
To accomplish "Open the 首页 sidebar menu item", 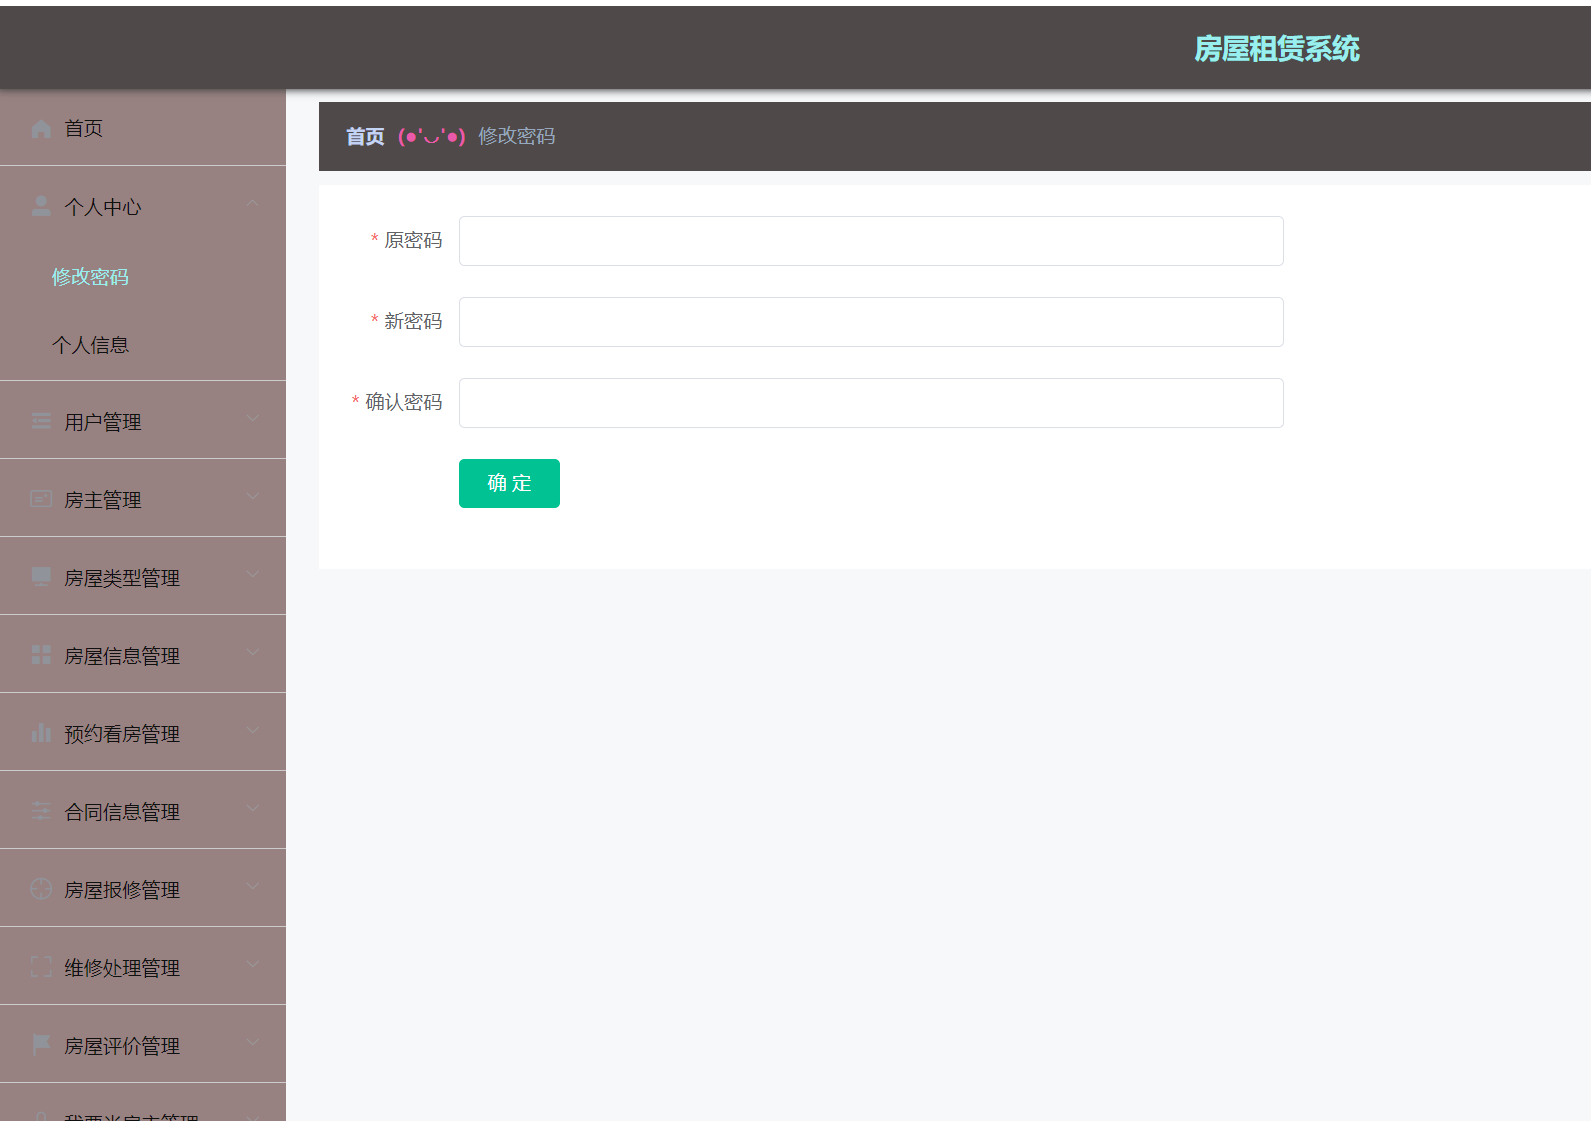I will click(x=143, y=128).
